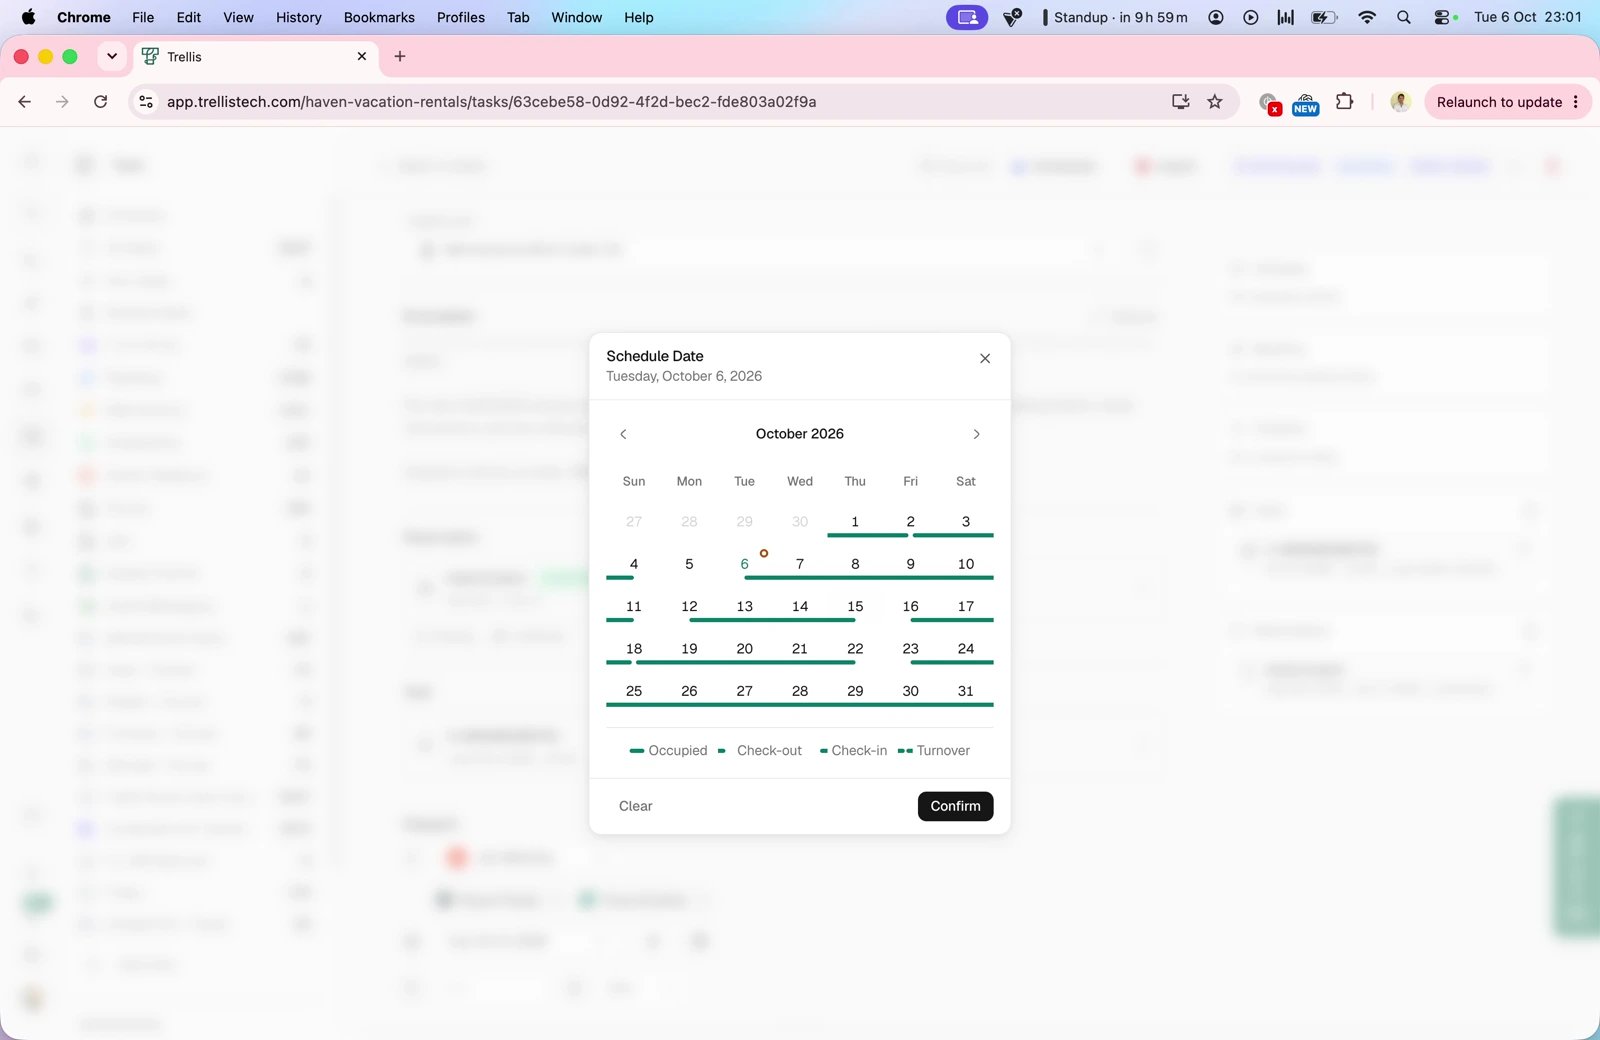The width and height of the screenshot is (1600, 1040).
Task: Click the Standup calendar reminder
Action: coord(1116,17)
